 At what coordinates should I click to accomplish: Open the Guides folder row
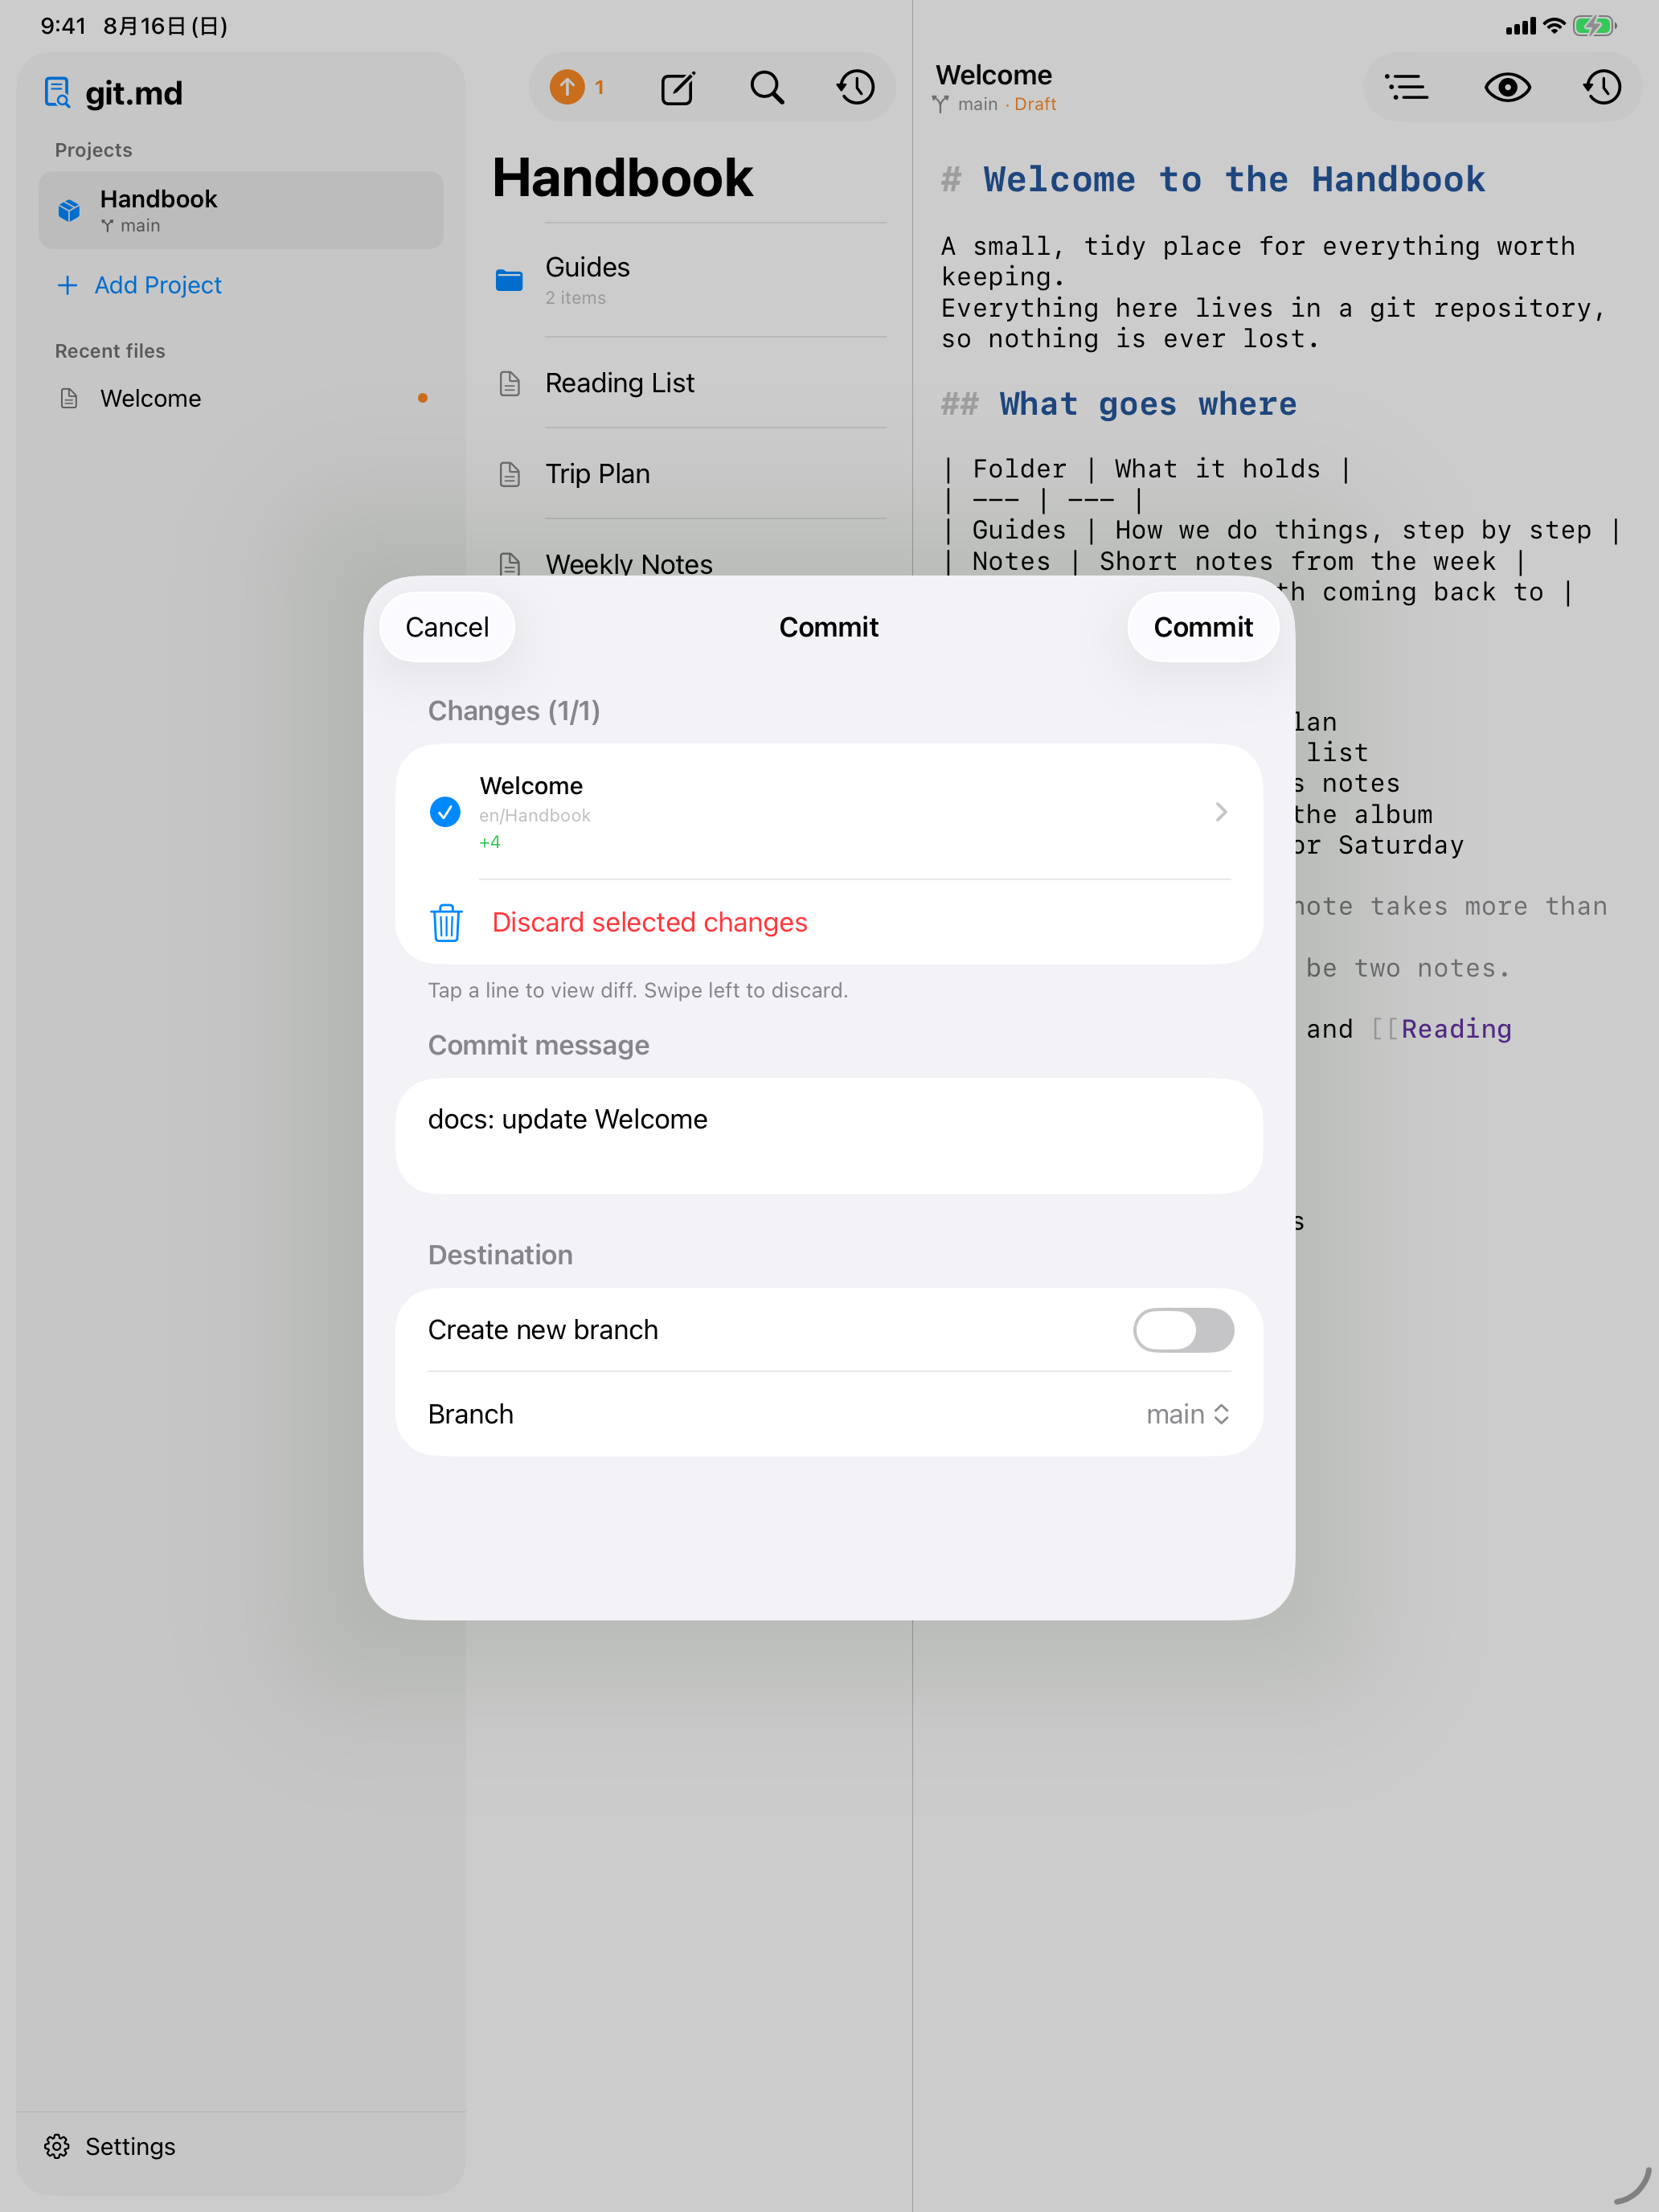point(690,280)
